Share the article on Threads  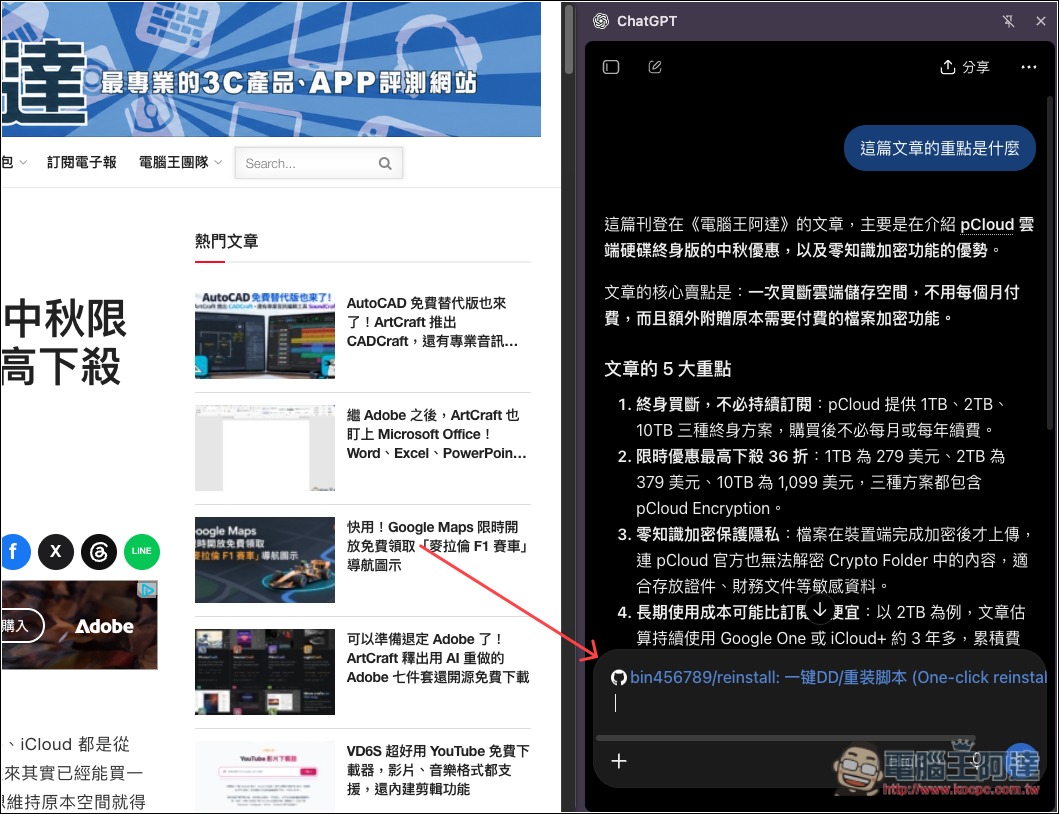pyautogui.click(x=99, y=551)
